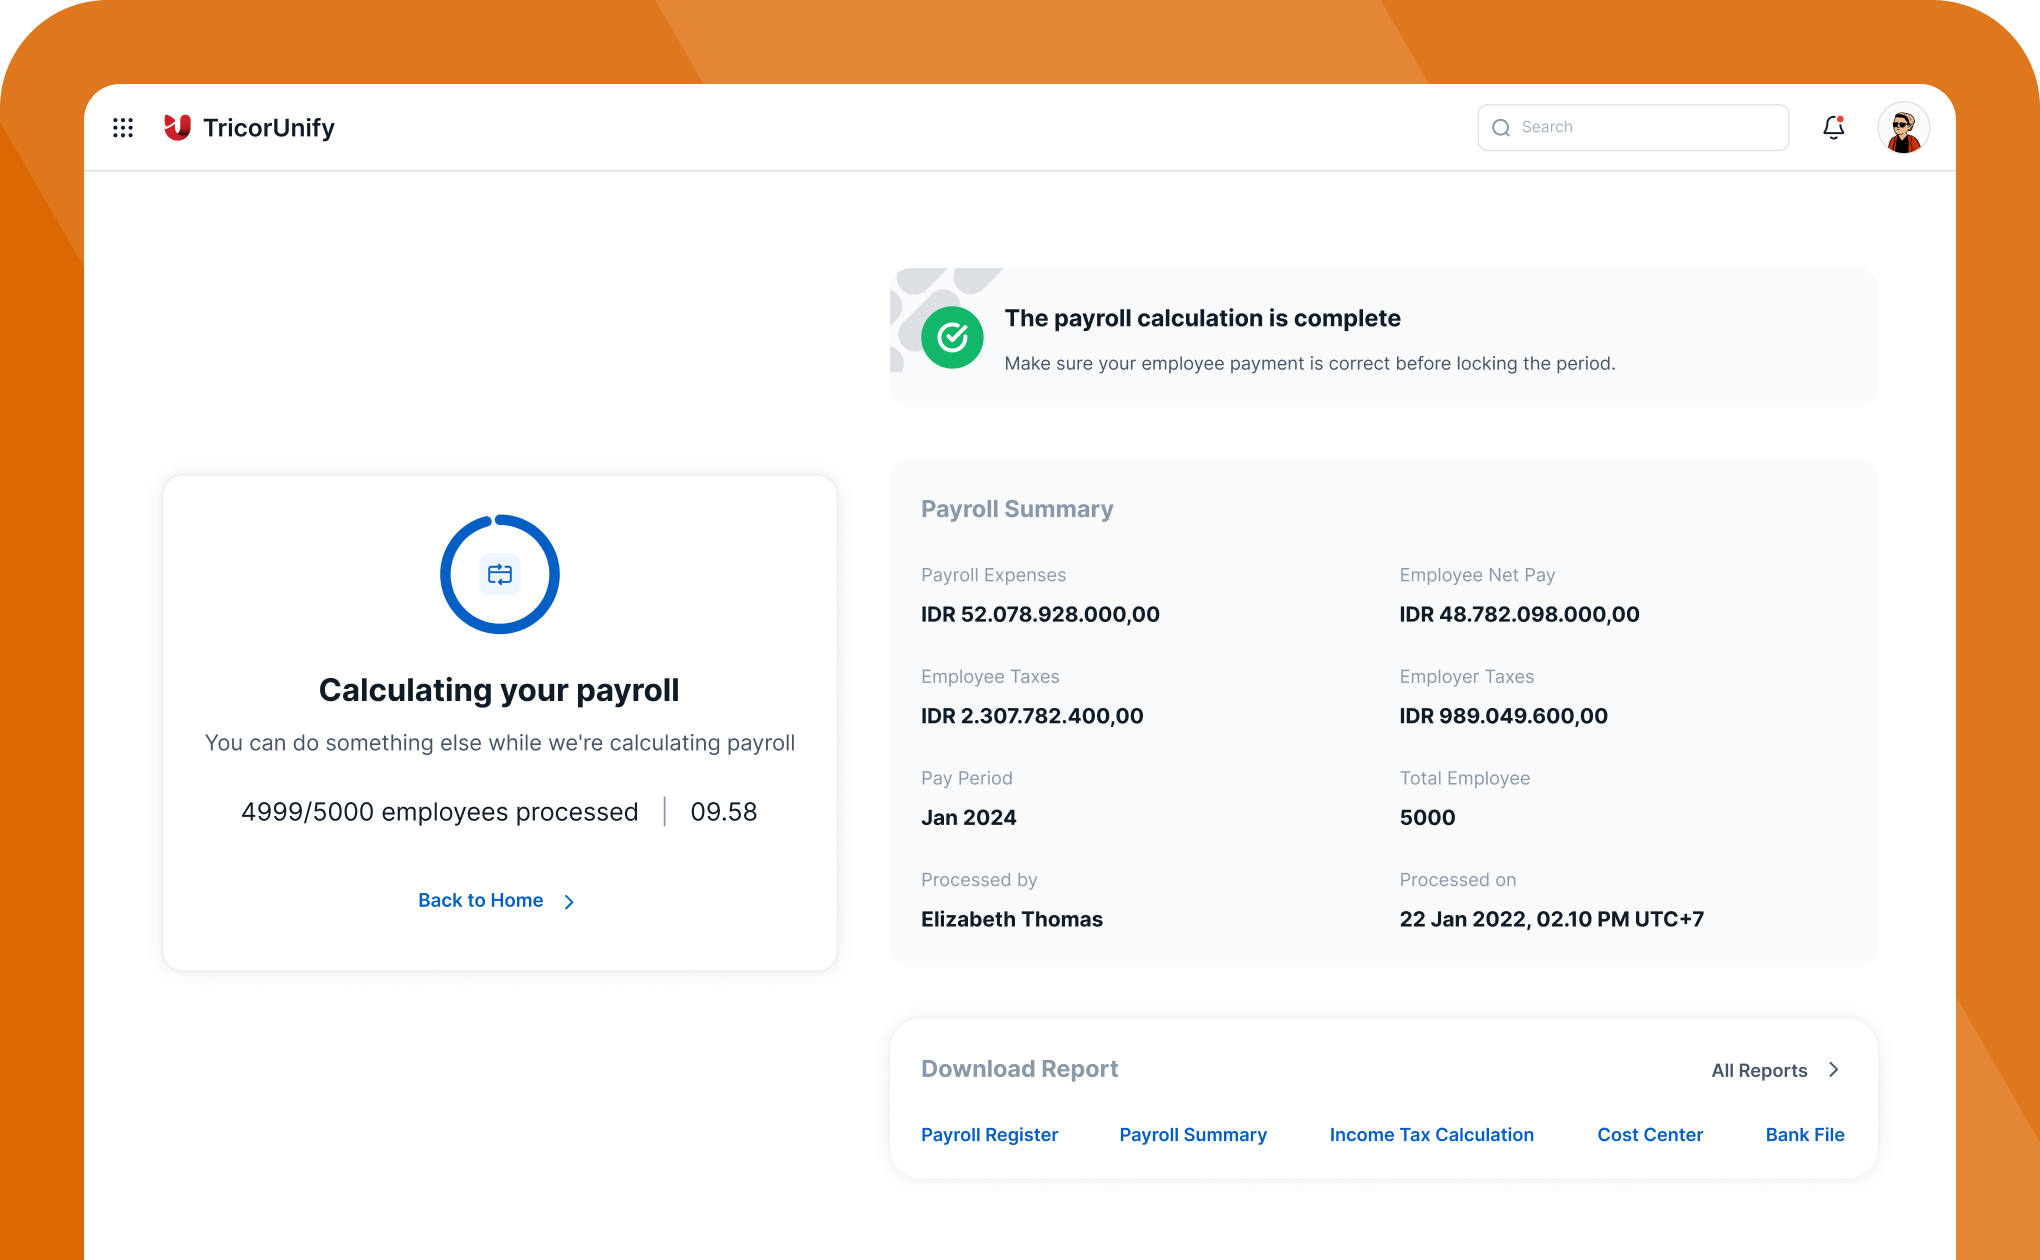Click the payroll calendar icon in progress card
Viewport: 2040px width, 1260px height.
[500, 574]
